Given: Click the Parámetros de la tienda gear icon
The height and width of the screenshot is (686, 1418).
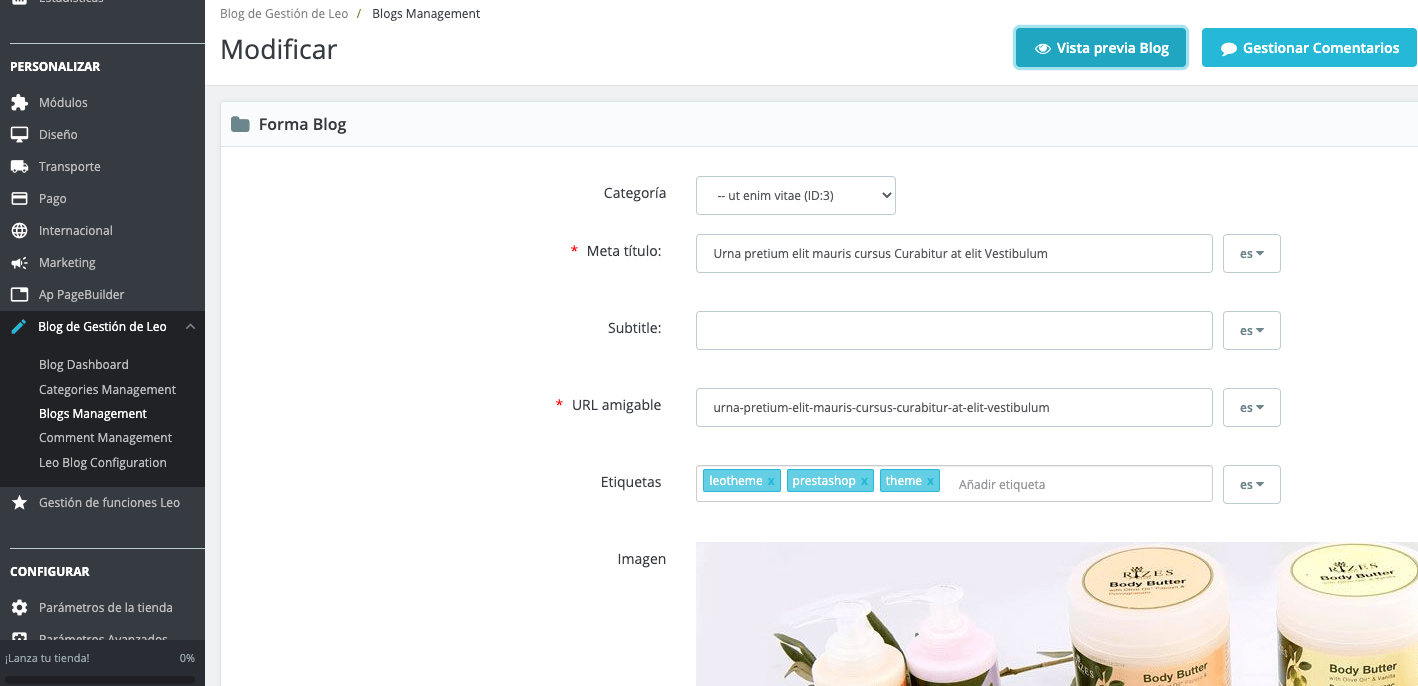Looking at the screenshot, I should (x=19, y=608).
